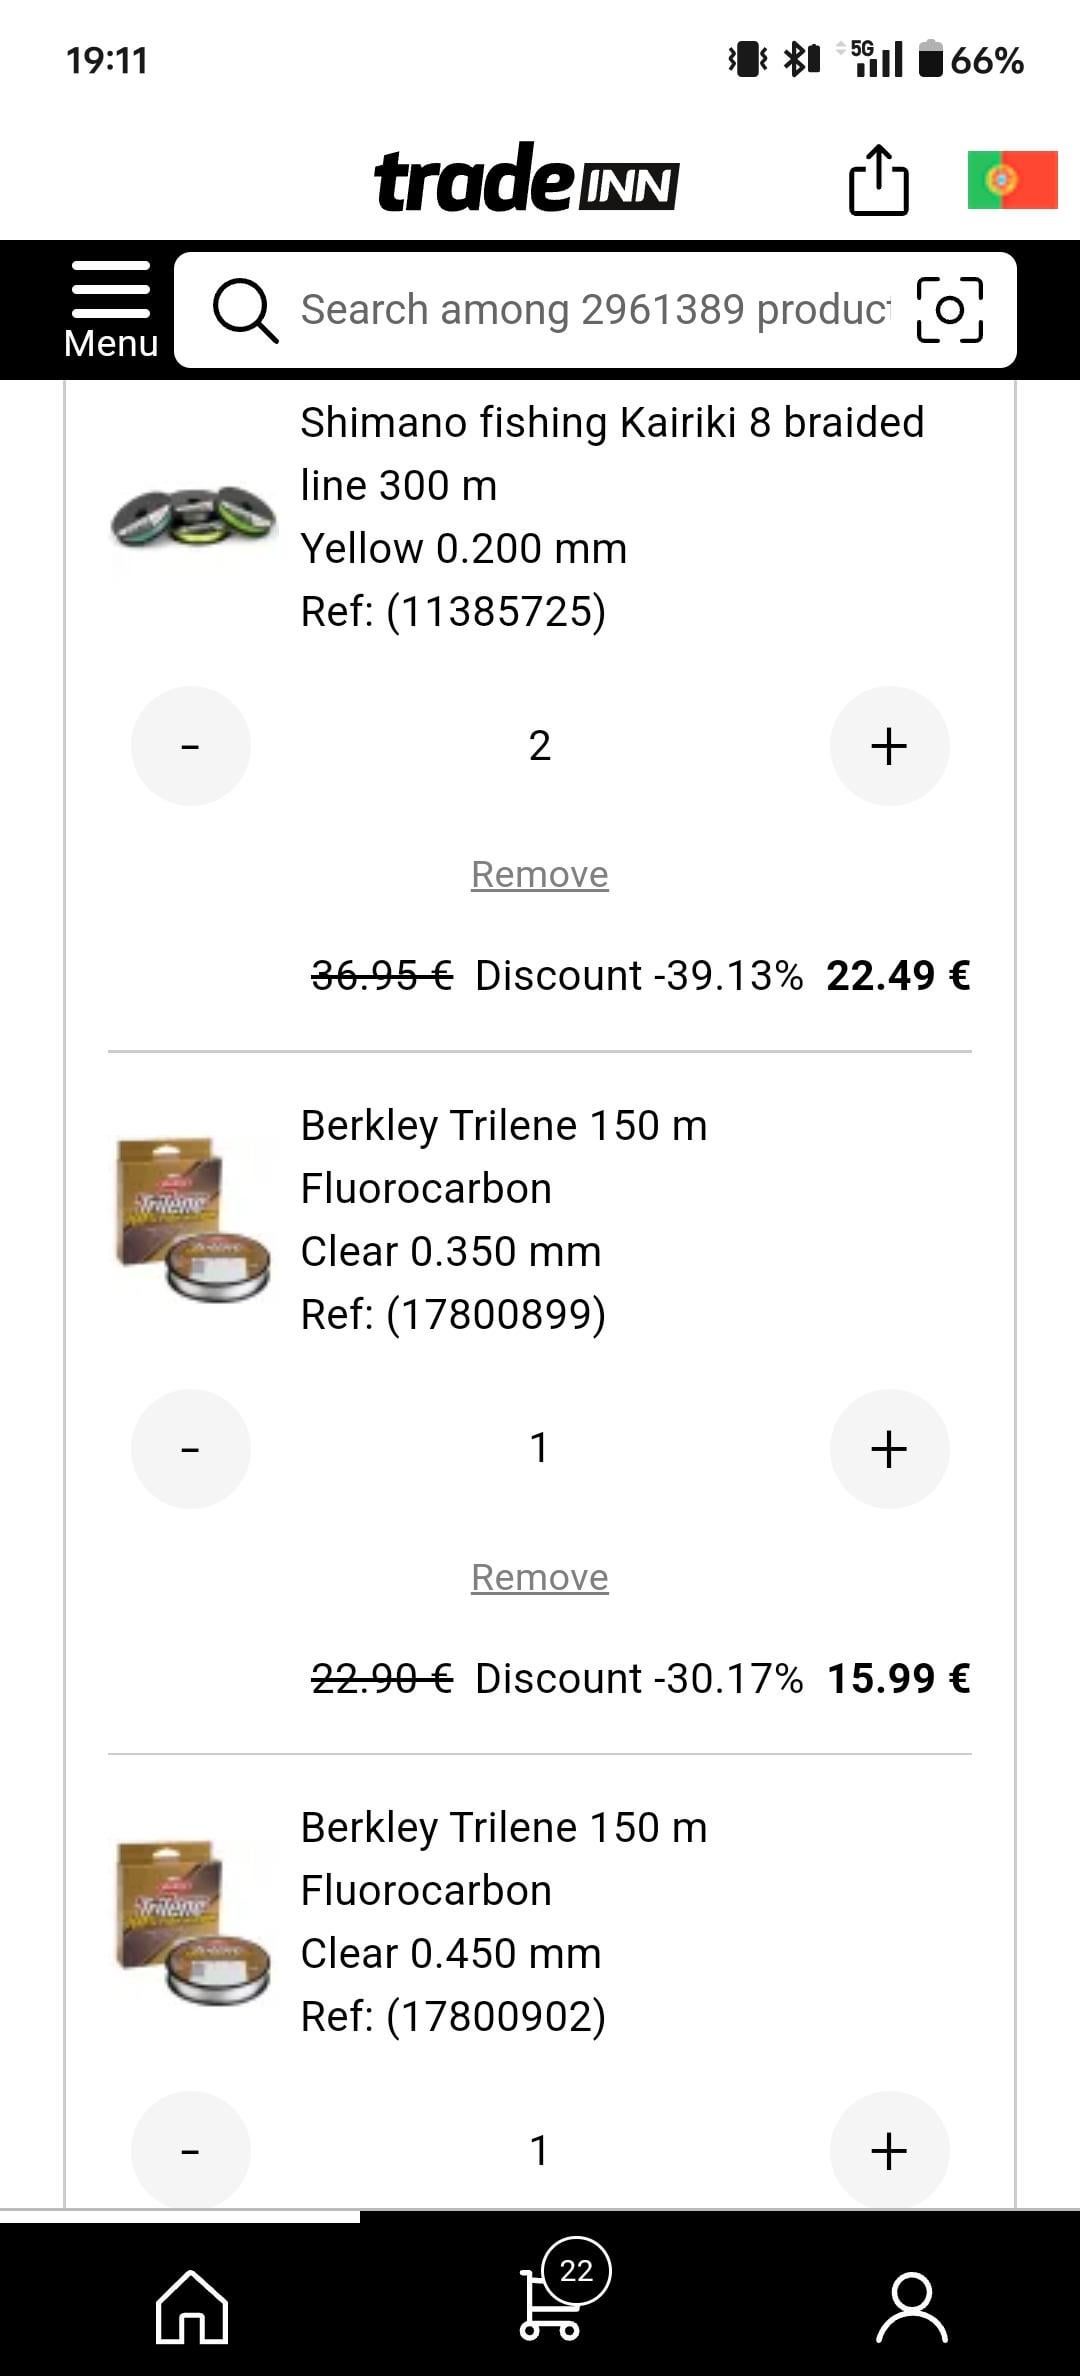Change country via Portugal flag
This screenshot has height=2376, width=1080.
pos(1012,180)
